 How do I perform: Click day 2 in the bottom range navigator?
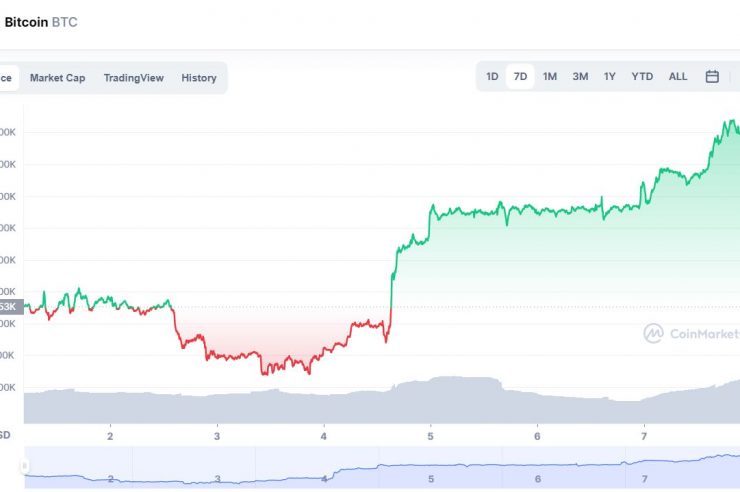111,479
